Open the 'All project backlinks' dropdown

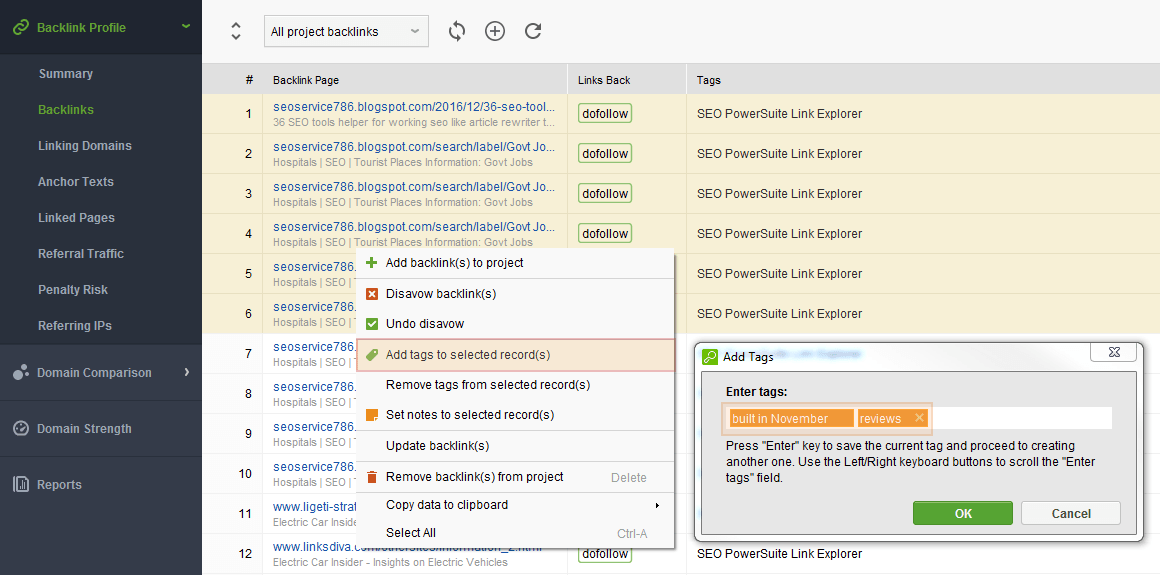346,31
